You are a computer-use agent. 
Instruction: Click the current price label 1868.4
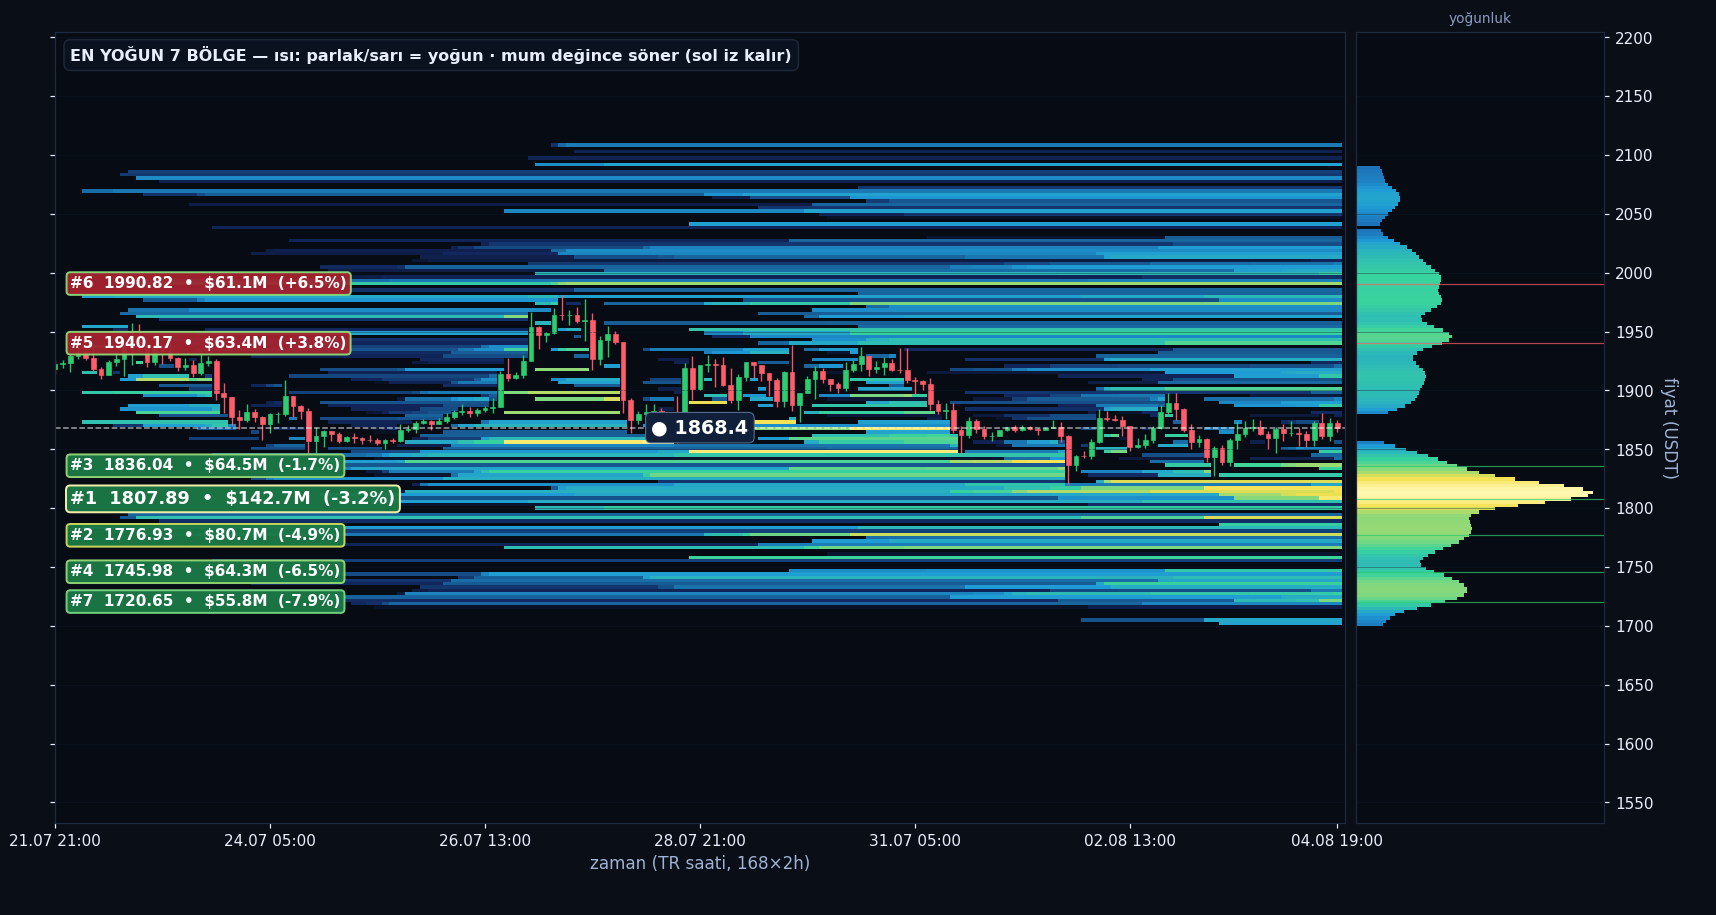[700, 428]
